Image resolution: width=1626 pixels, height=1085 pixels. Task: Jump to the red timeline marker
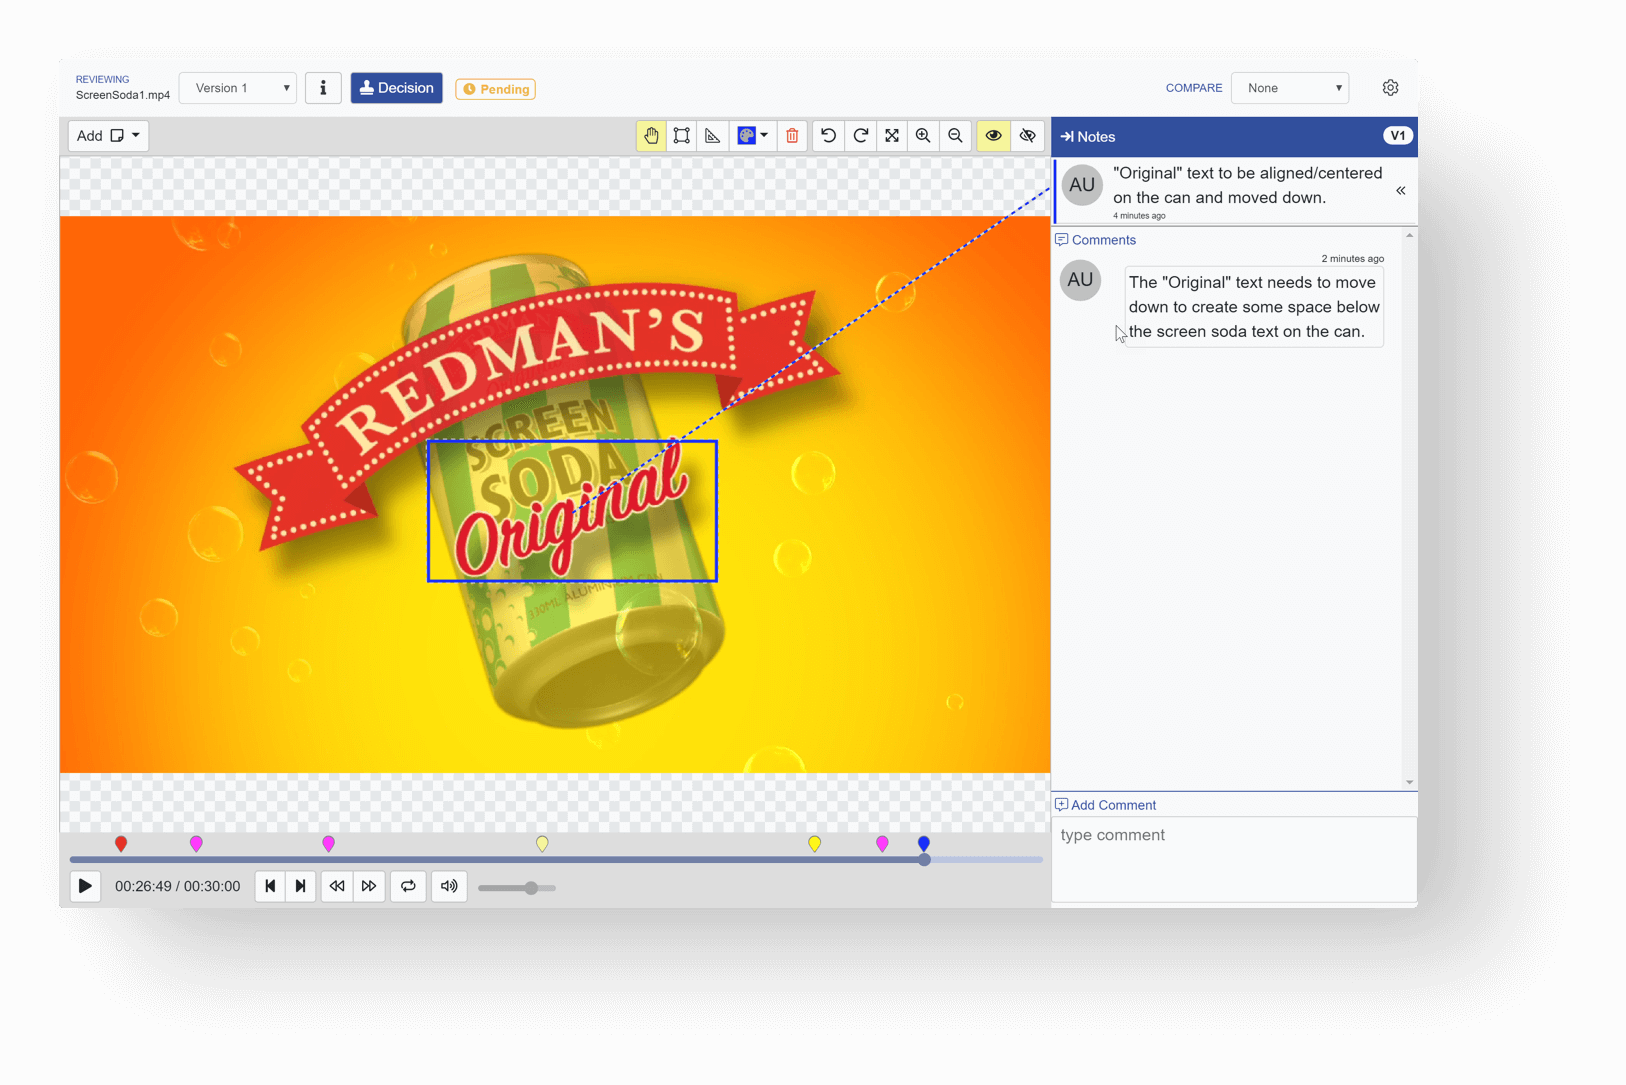(x=121, y=844)
